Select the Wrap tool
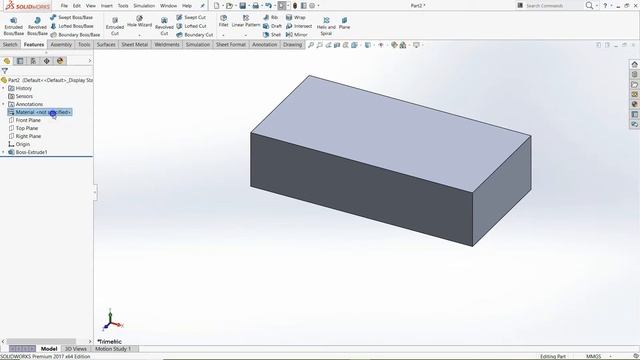 296,18
